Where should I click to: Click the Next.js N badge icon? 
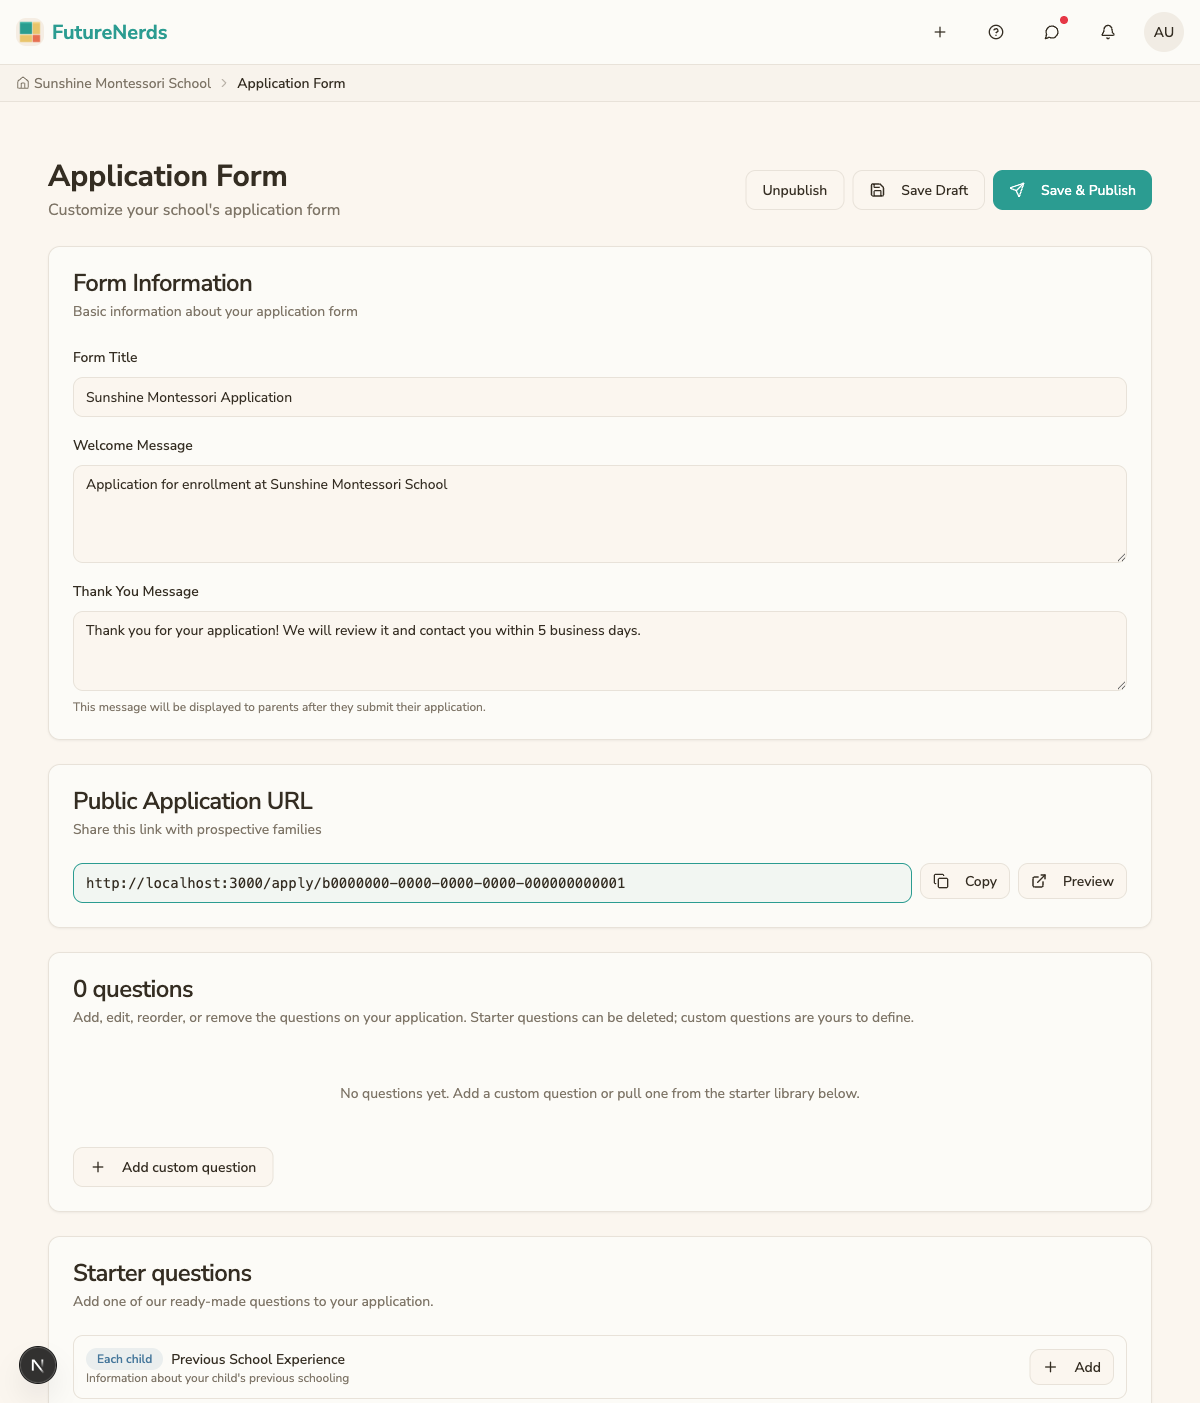click(x=38, y=1365)
